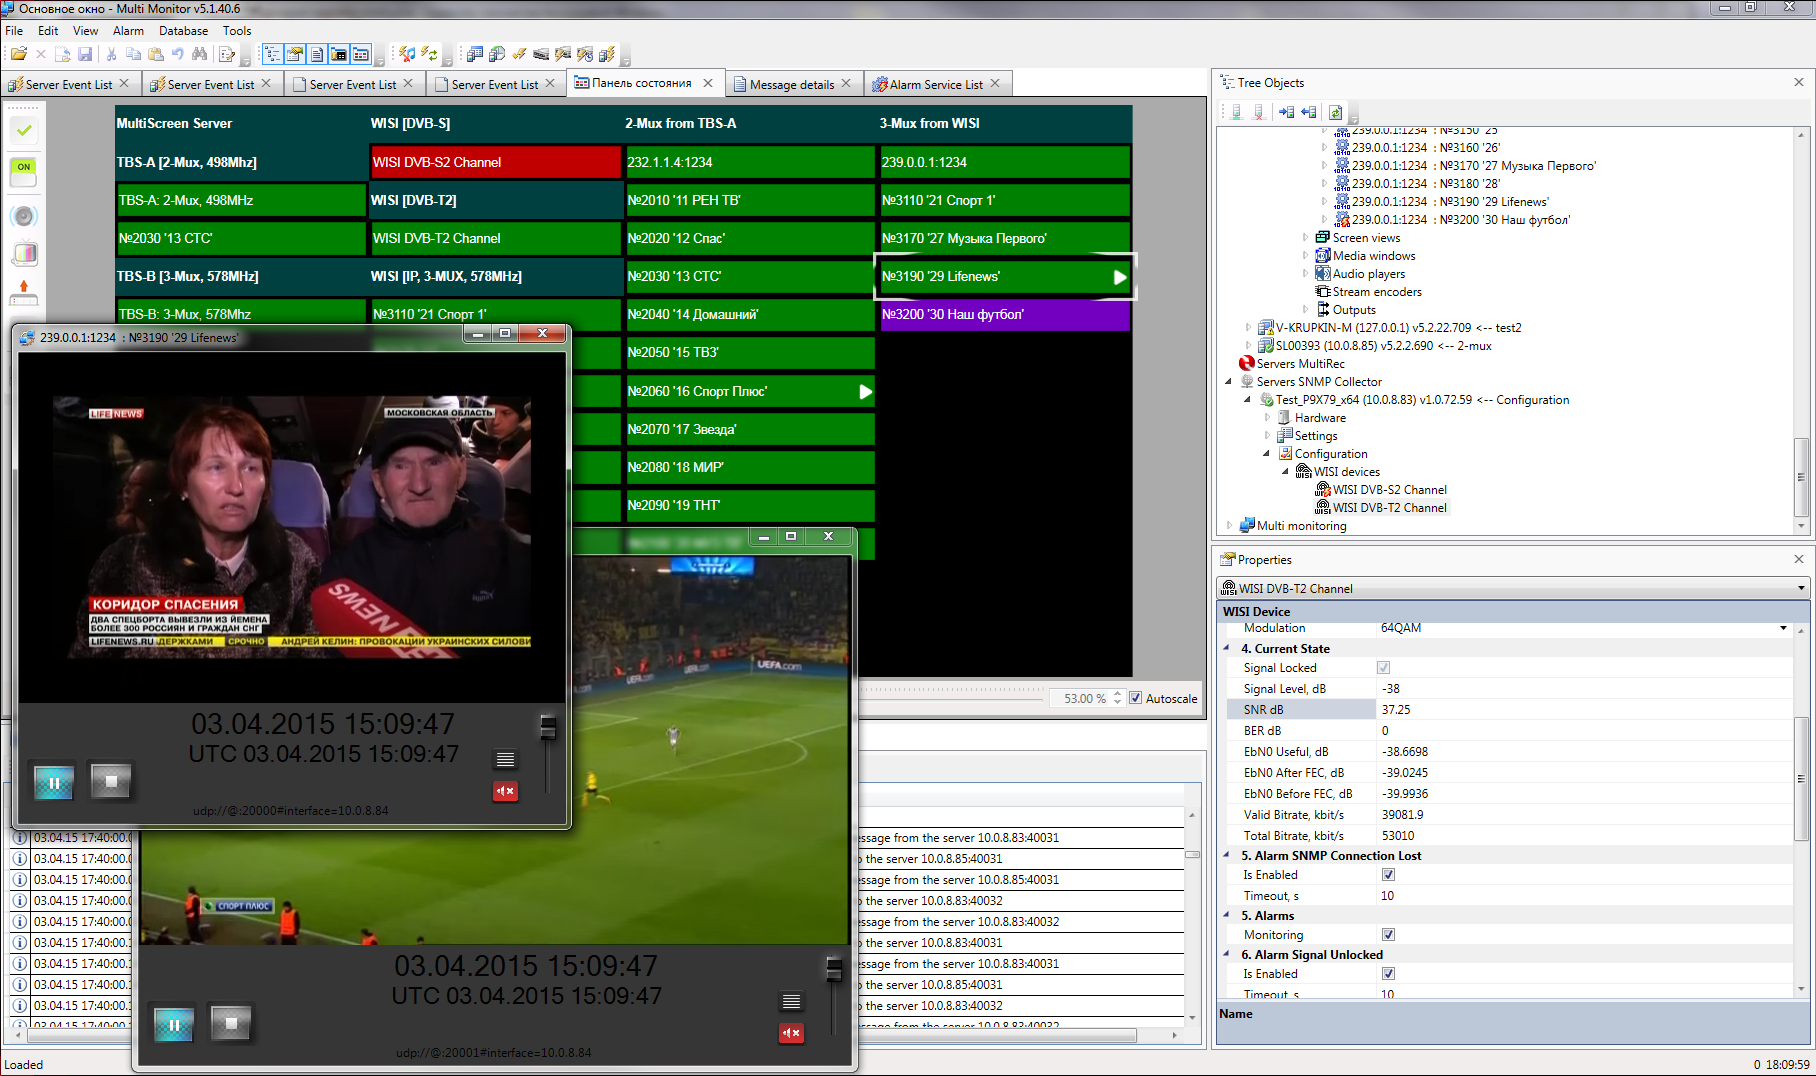Click the color palette icon in left sidebar
This screenshot has height=1076, width=1816.
[24, 254]
